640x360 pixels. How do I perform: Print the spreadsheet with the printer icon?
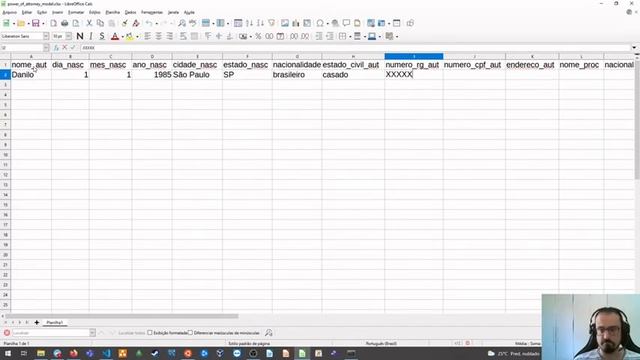[64, 23]
